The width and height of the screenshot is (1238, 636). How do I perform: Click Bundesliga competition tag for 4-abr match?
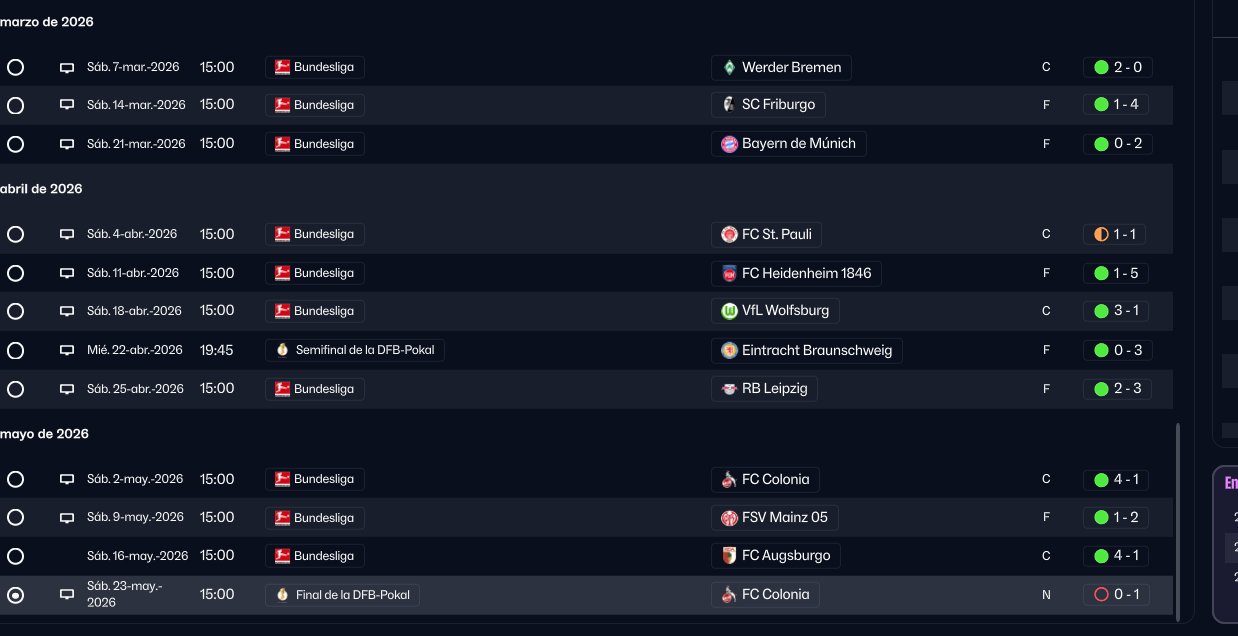[x=315, y=234]
